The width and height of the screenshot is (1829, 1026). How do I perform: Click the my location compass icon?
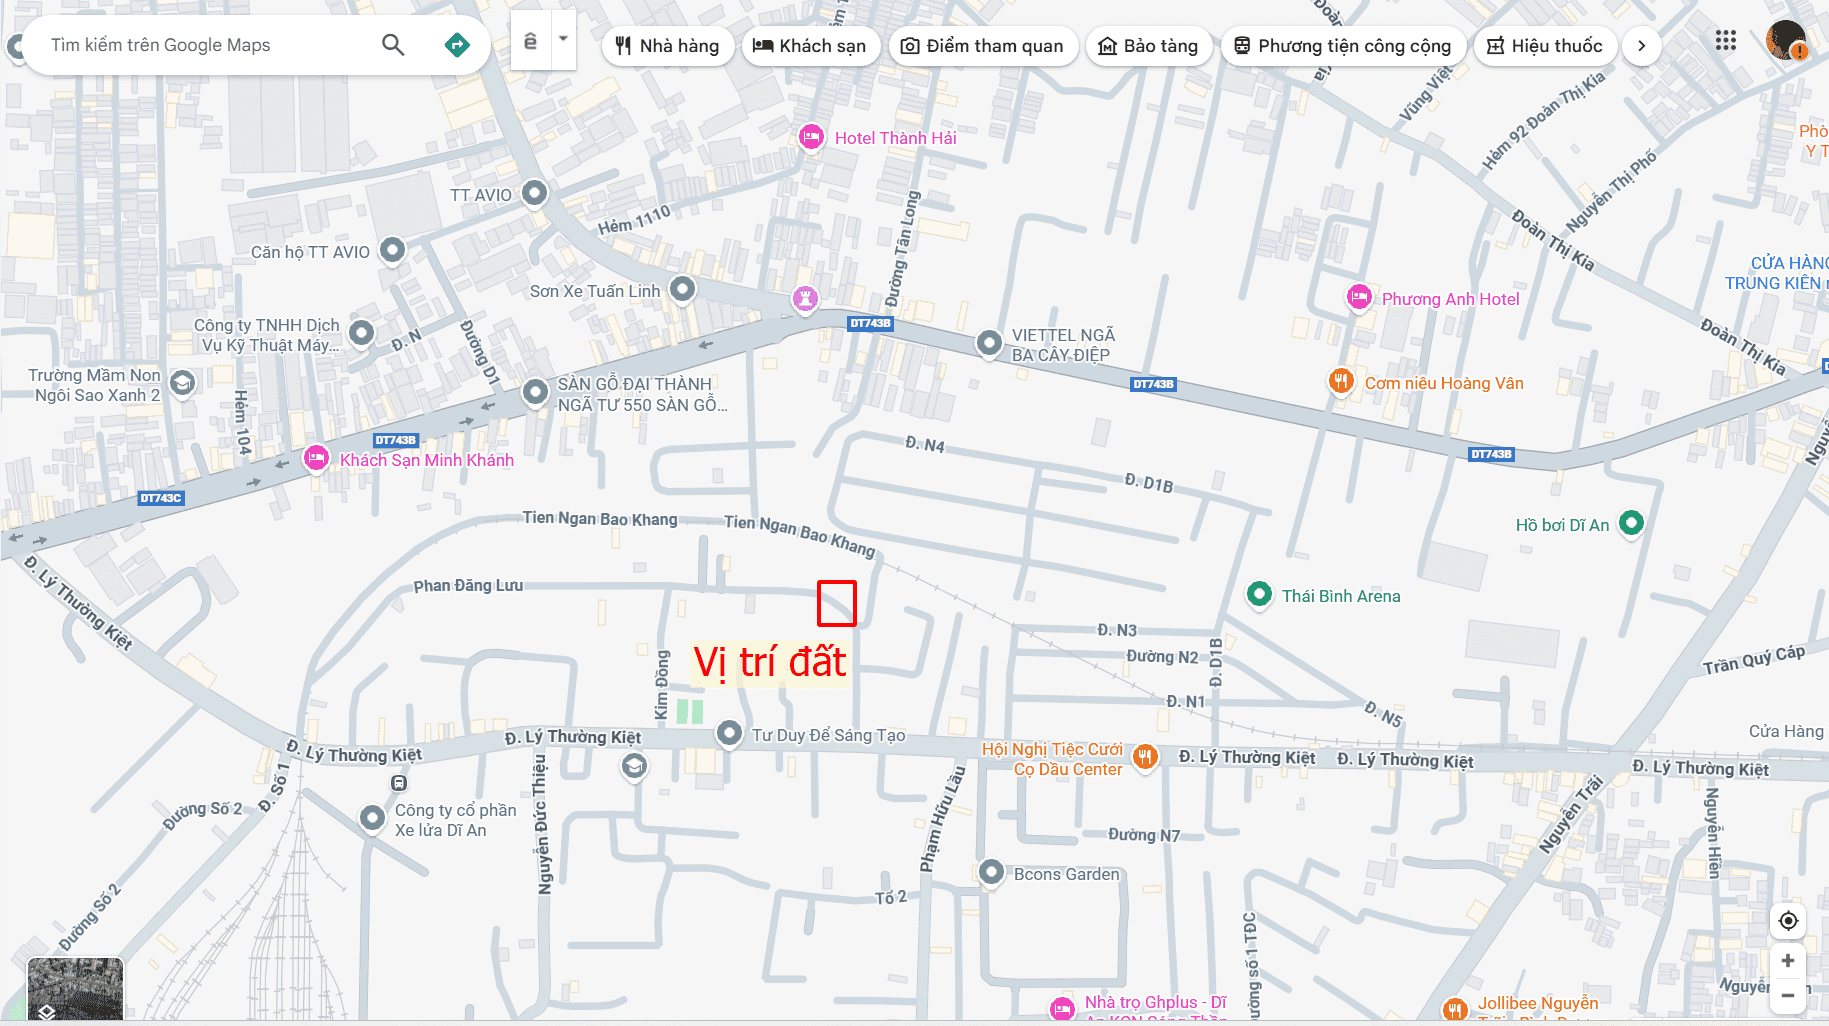1787,920
